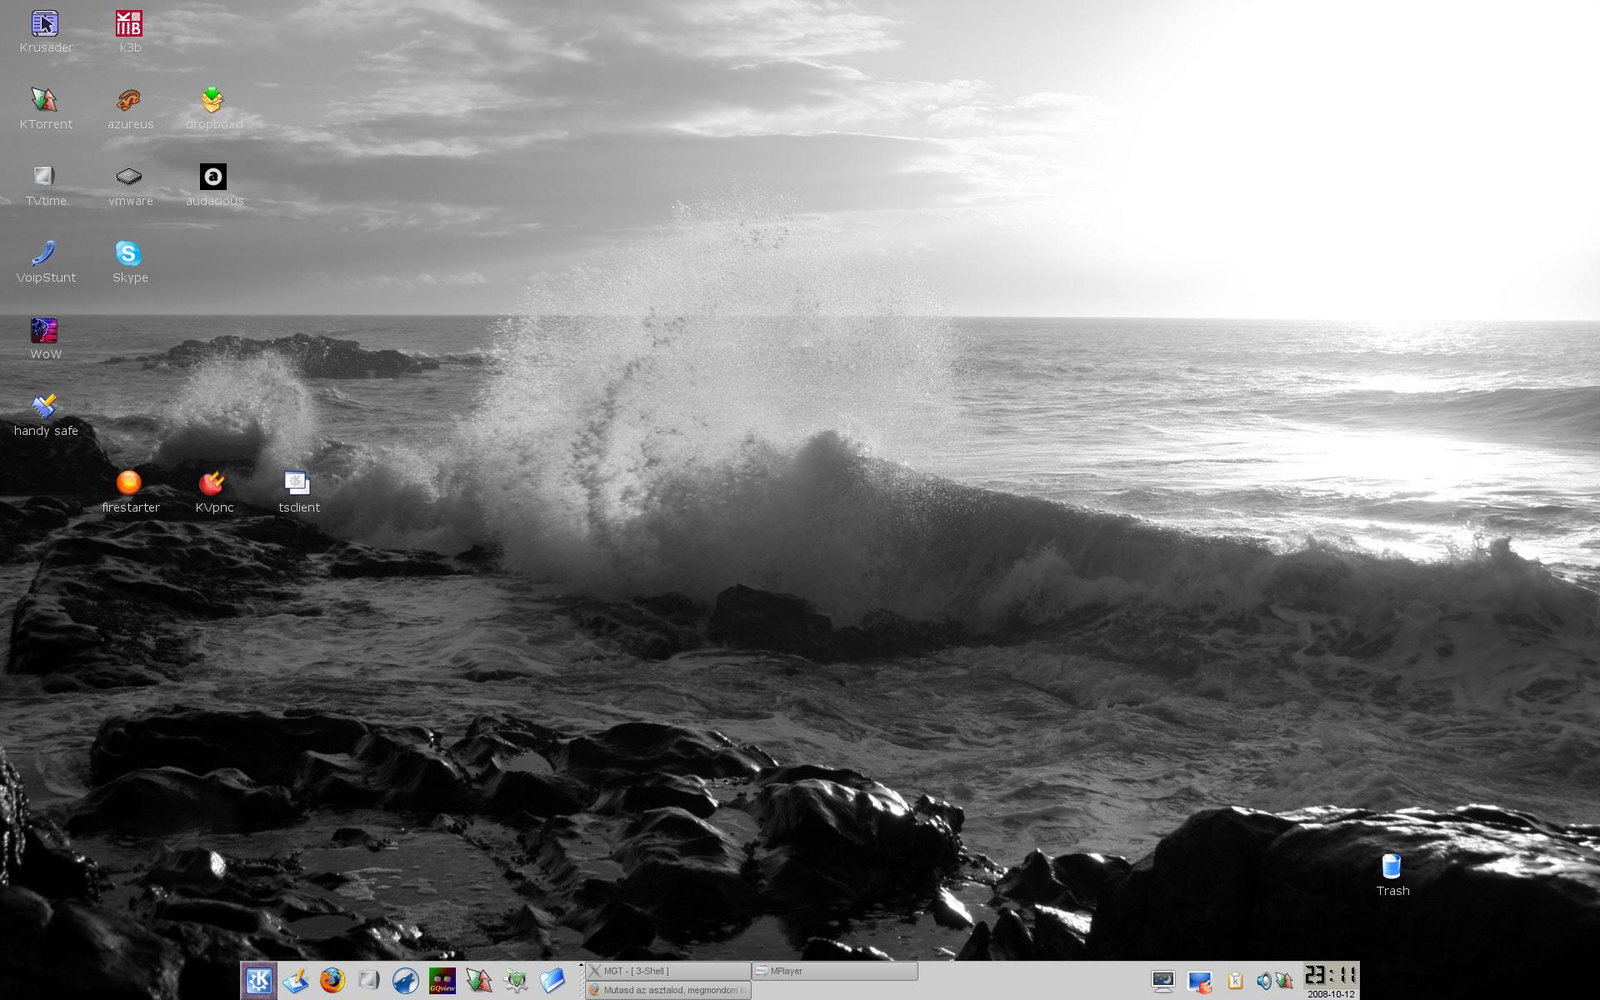Click the KTorrent launcher in the panel

coord(479,981)
